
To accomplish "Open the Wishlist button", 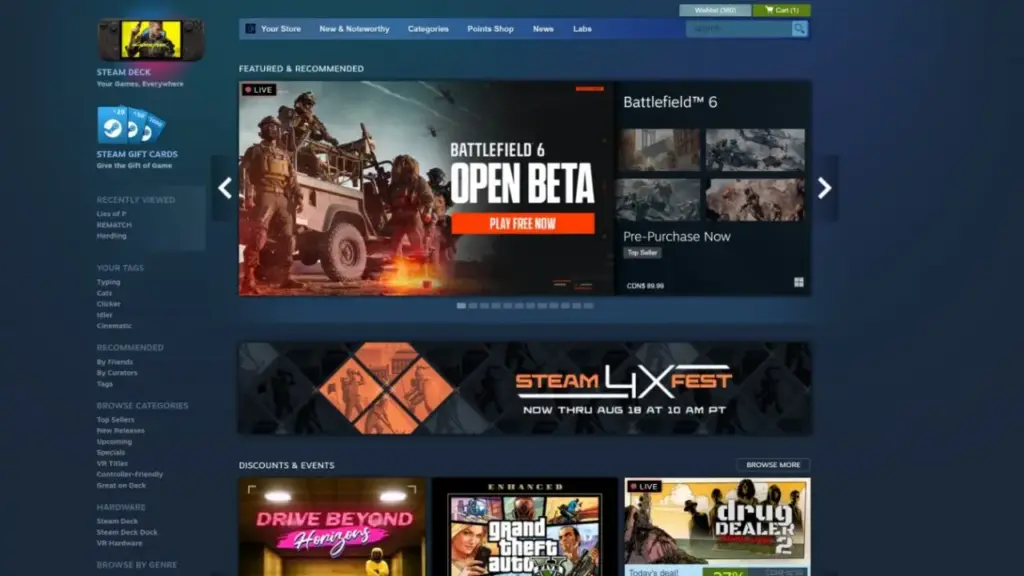I will 715,10.
